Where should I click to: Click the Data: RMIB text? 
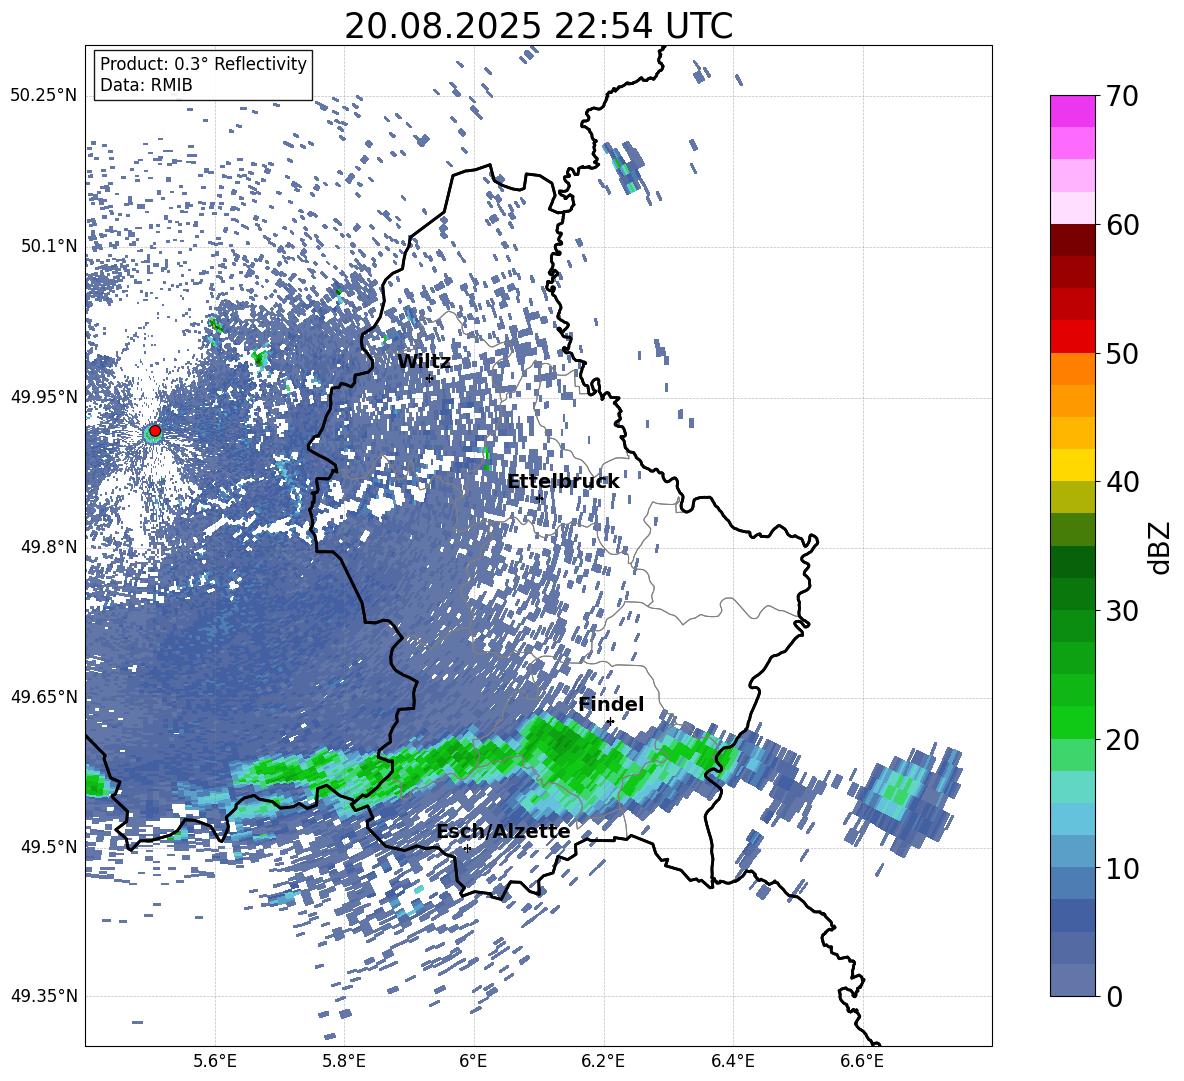pos(146,85)
